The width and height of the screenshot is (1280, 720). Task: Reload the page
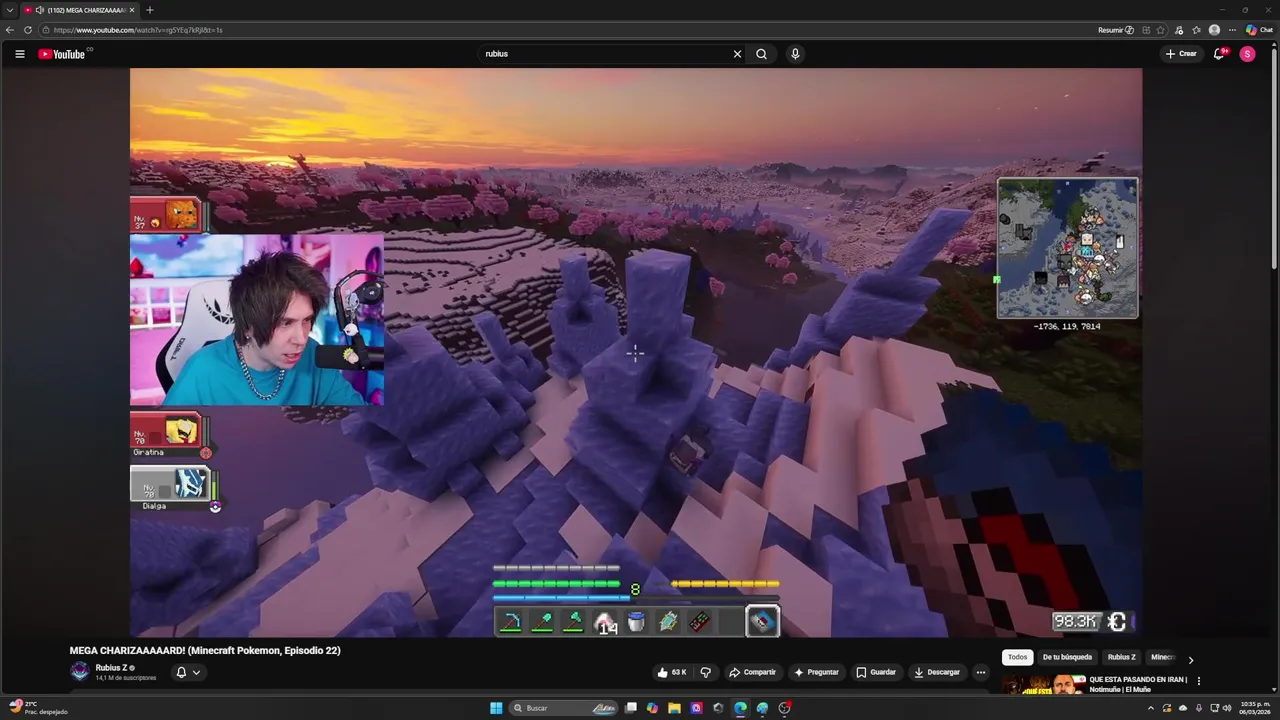(28, 30)
